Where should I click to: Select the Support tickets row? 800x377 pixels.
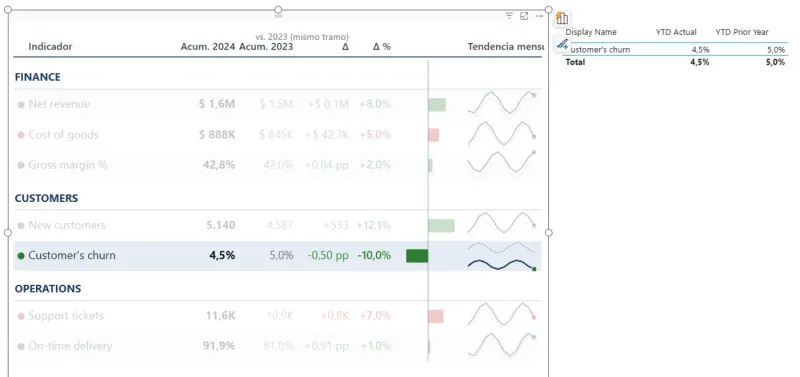(278, 316)
